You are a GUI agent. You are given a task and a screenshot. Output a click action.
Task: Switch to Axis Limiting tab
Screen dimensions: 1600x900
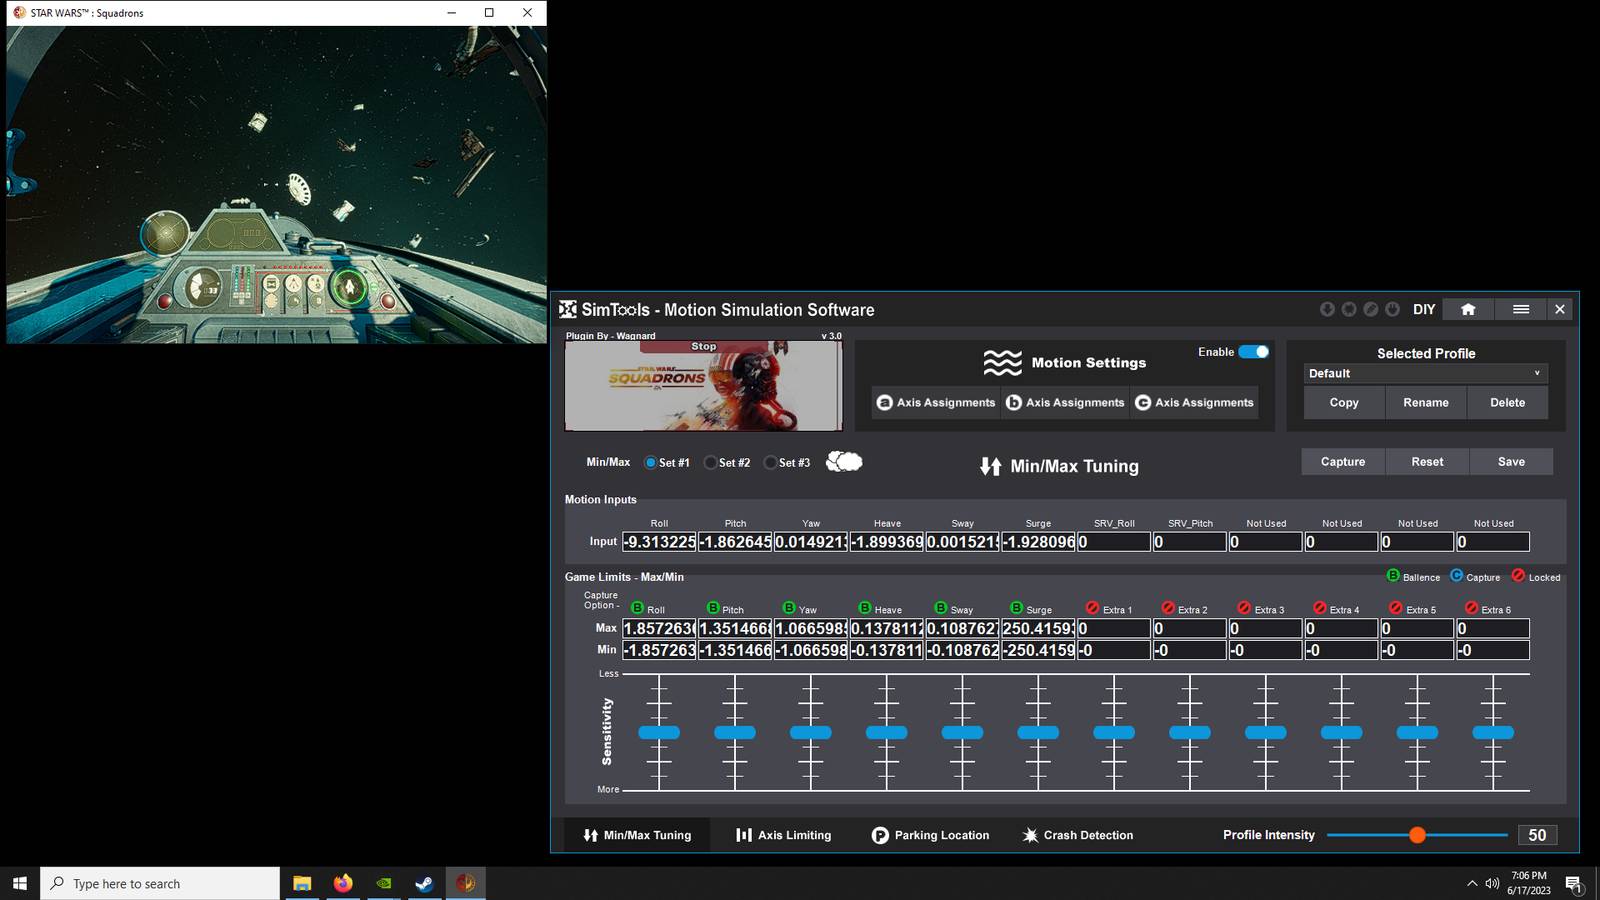coord(784,835)
